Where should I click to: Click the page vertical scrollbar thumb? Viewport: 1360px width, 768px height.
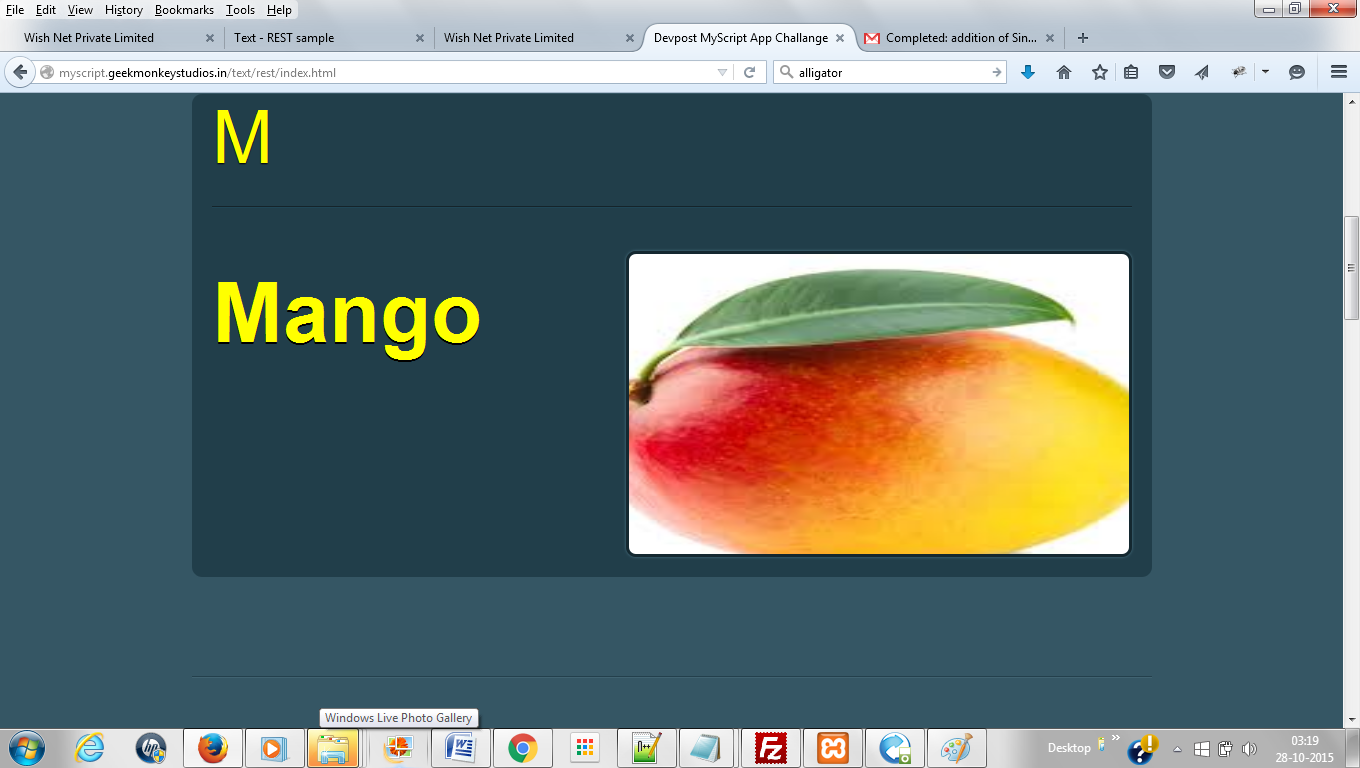click(1351, 267)
